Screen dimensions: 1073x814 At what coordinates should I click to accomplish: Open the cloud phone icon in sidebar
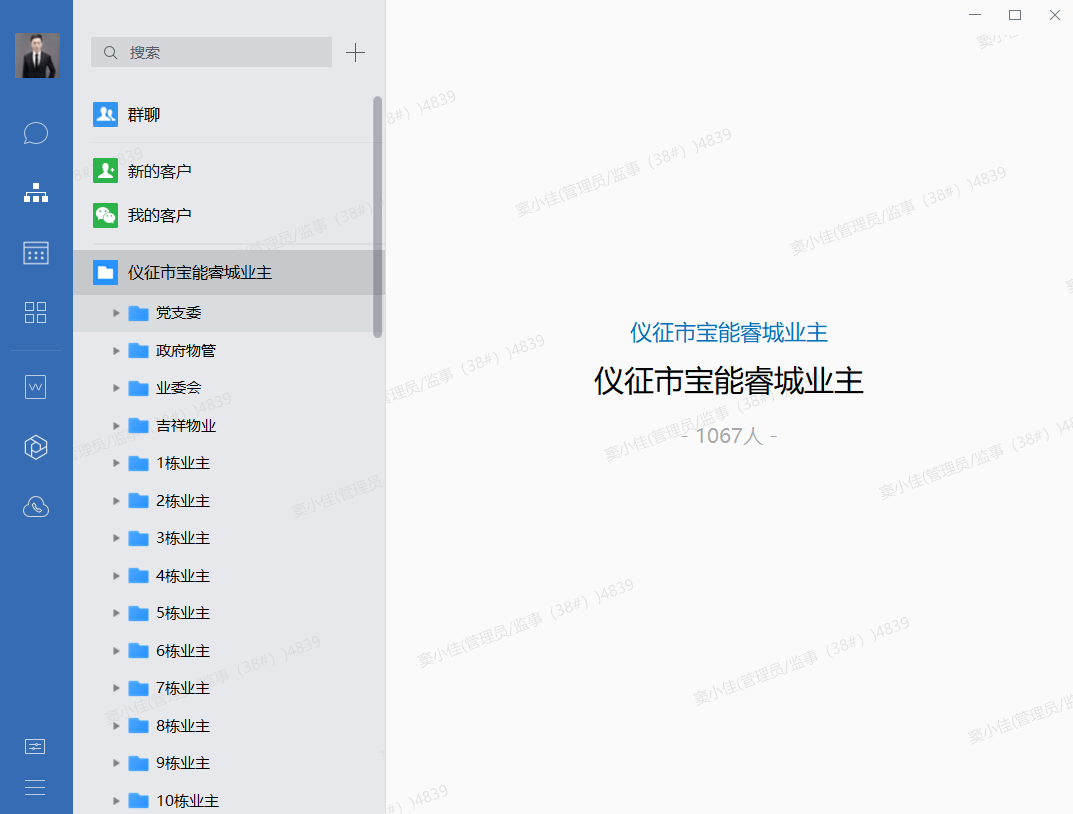(x=36, y=507)
